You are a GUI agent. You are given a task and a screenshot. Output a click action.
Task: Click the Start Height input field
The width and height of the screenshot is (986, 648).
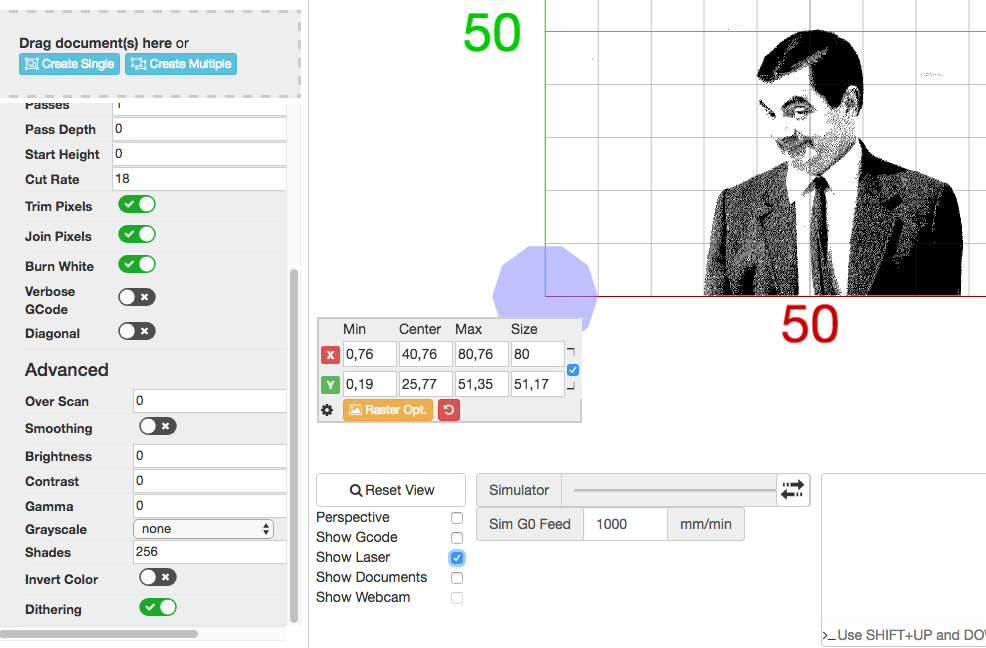pos(199,154)
